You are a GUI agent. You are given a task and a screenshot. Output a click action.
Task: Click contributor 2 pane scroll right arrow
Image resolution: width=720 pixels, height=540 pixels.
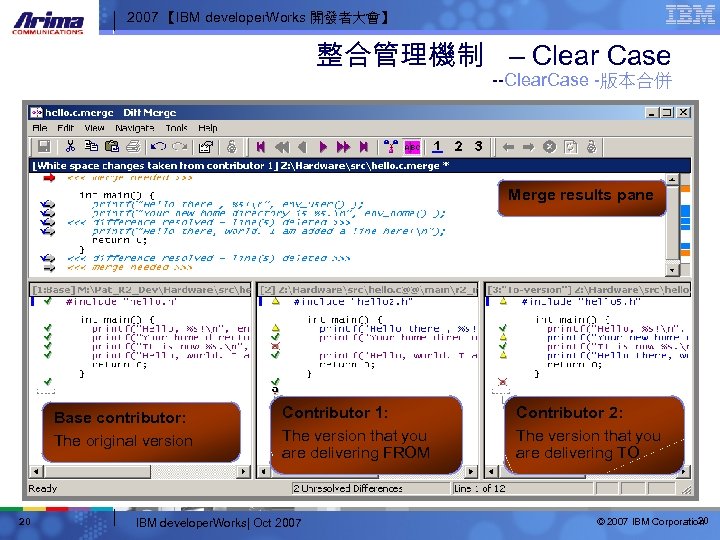pos(471,471)
